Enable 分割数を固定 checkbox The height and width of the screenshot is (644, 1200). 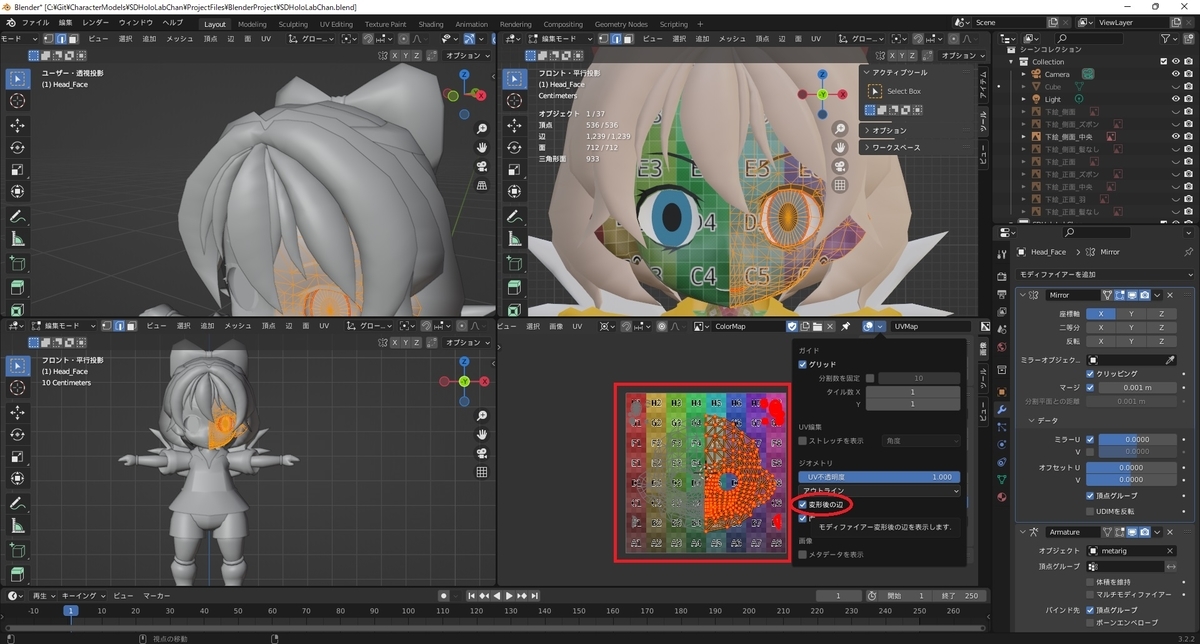pyautogui.click(x=870, y=378)
